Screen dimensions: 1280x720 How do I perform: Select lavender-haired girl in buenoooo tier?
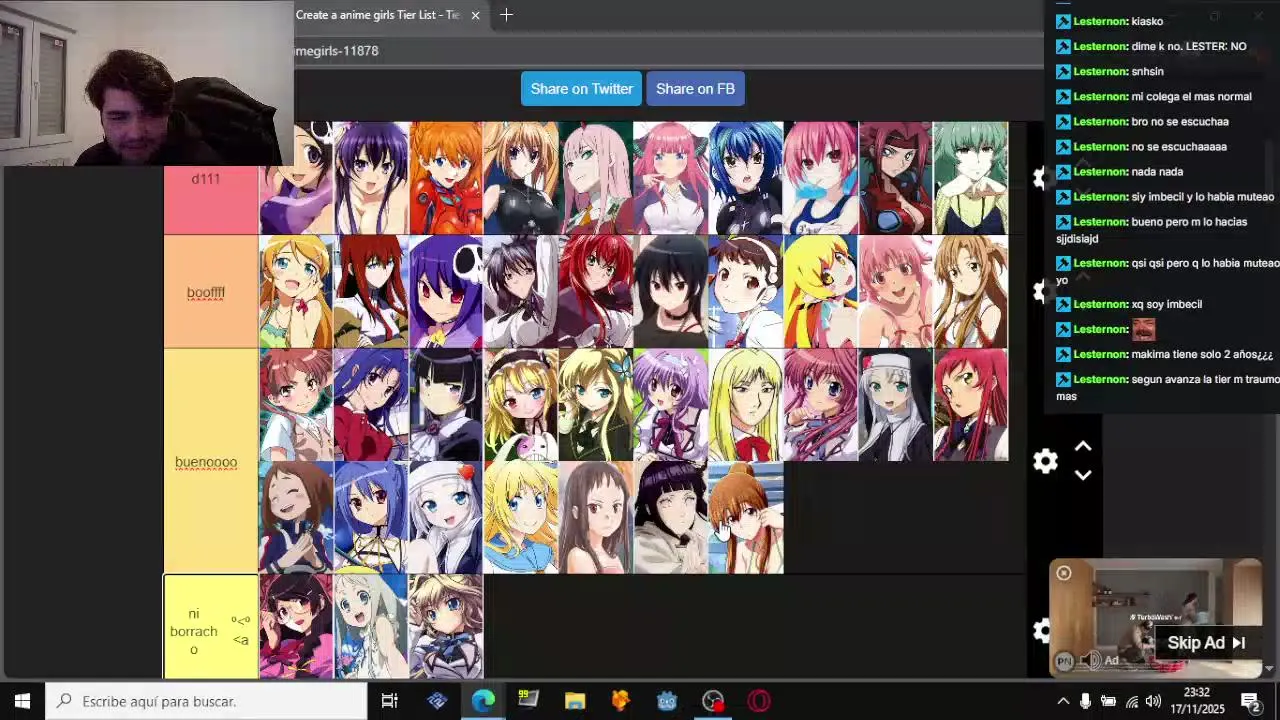pyautogui.click(x=671, y=404)
